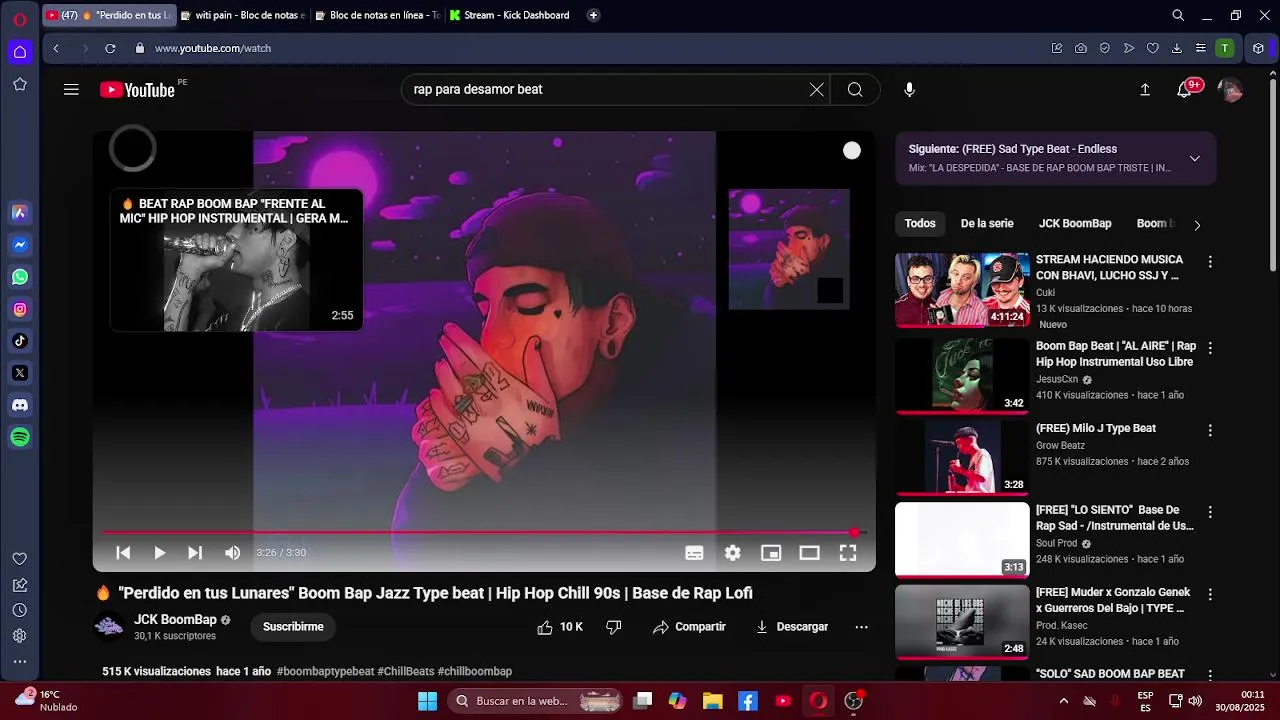The height and width of the screenshot is (720, 1280).
Task: Open YouTube notifications bell
Action: pyautogui.click(x=1184, y=90)
